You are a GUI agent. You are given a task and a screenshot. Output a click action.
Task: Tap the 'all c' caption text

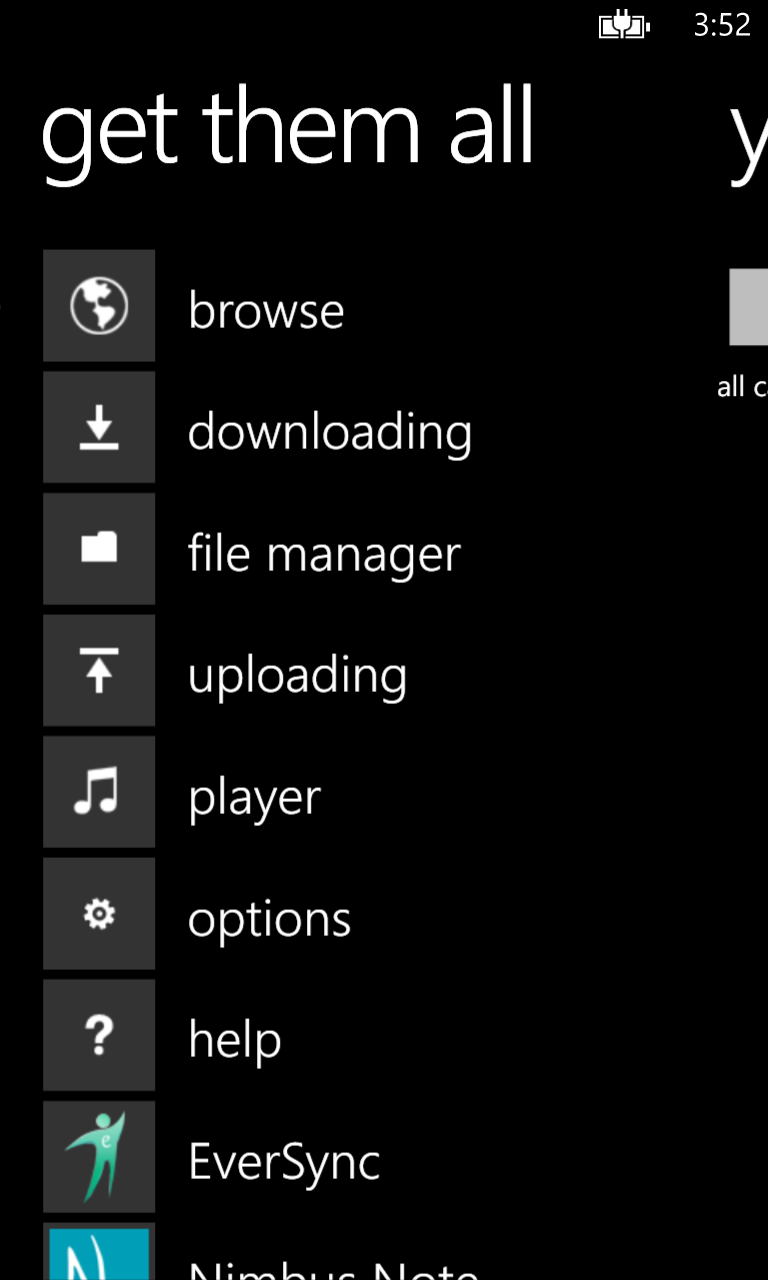(x=742, y=388)
